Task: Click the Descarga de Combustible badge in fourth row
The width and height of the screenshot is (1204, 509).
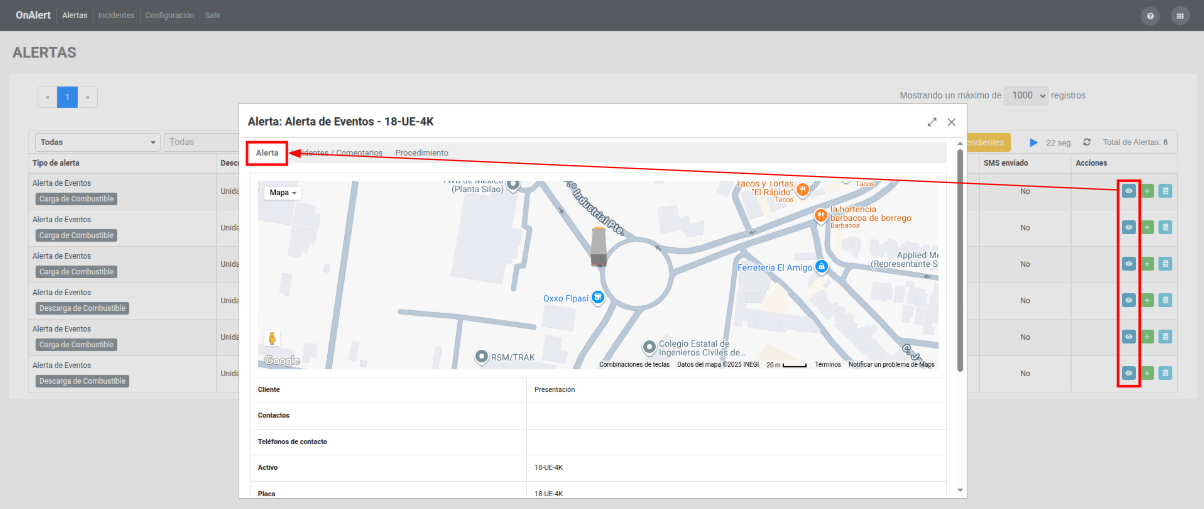Action: (81, 308)
